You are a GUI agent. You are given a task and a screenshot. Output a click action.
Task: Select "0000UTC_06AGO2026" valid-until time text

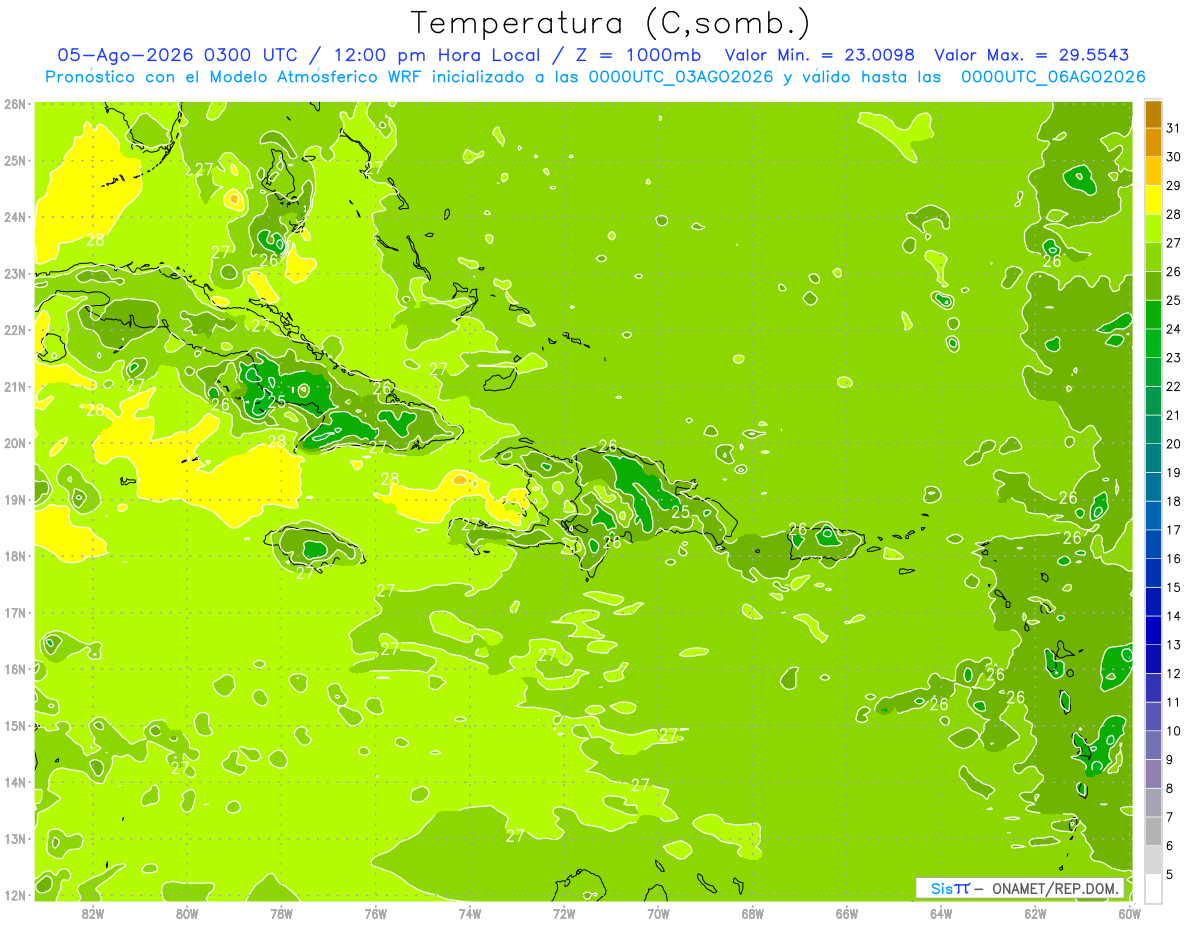click(x=1053, y=77)
